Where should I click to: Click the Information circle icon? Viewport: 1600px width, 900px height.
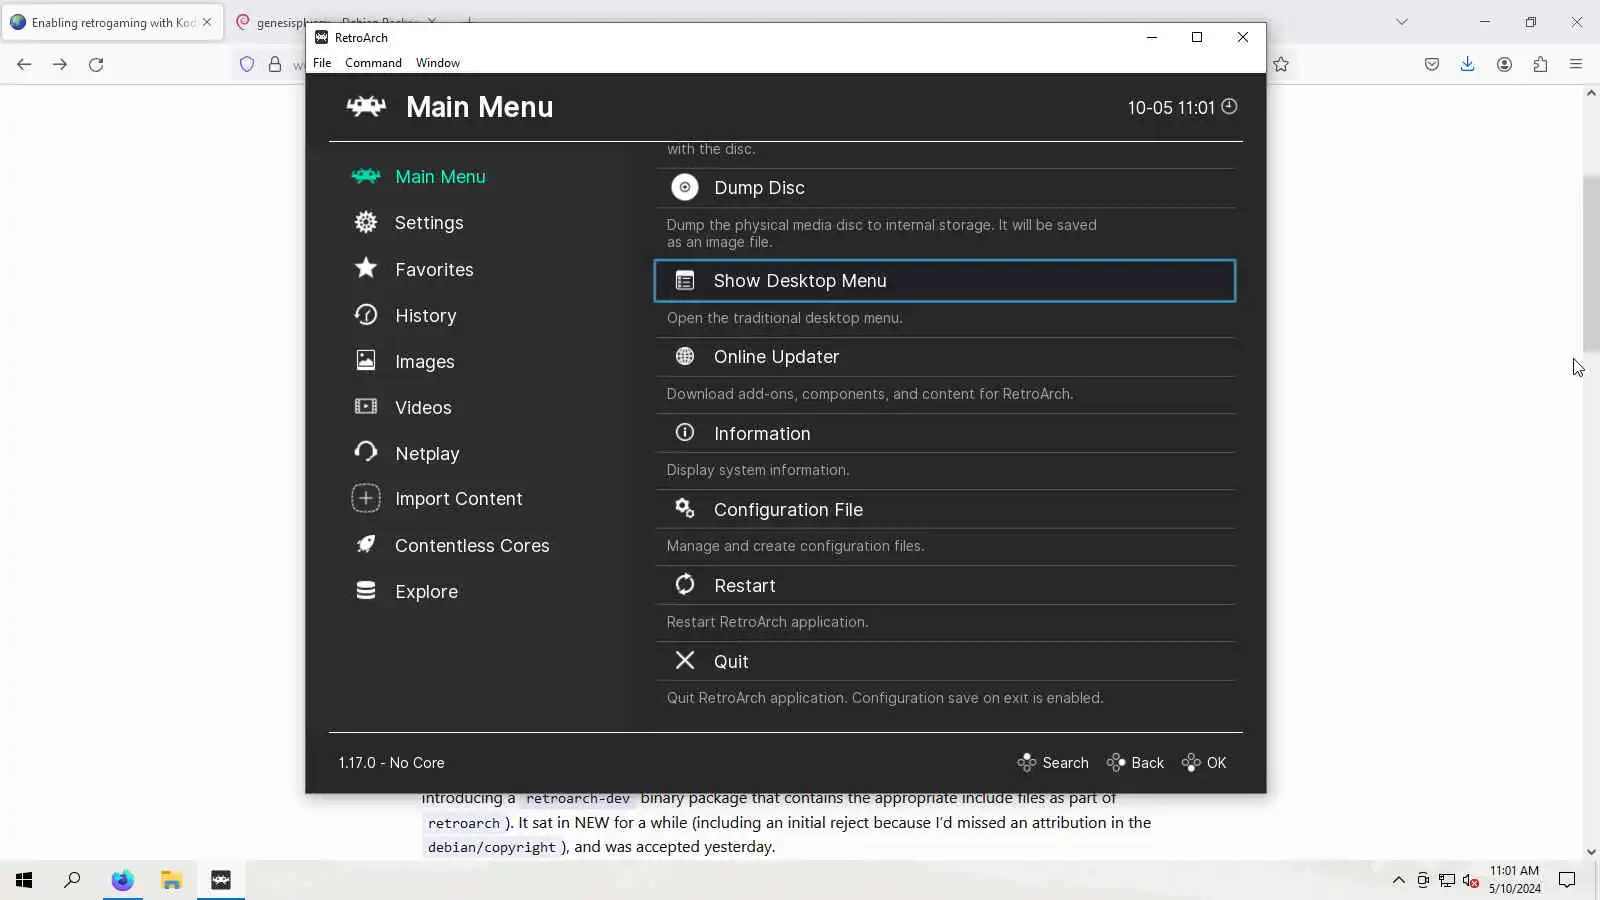pyautogui.click(x=685, y=432)
